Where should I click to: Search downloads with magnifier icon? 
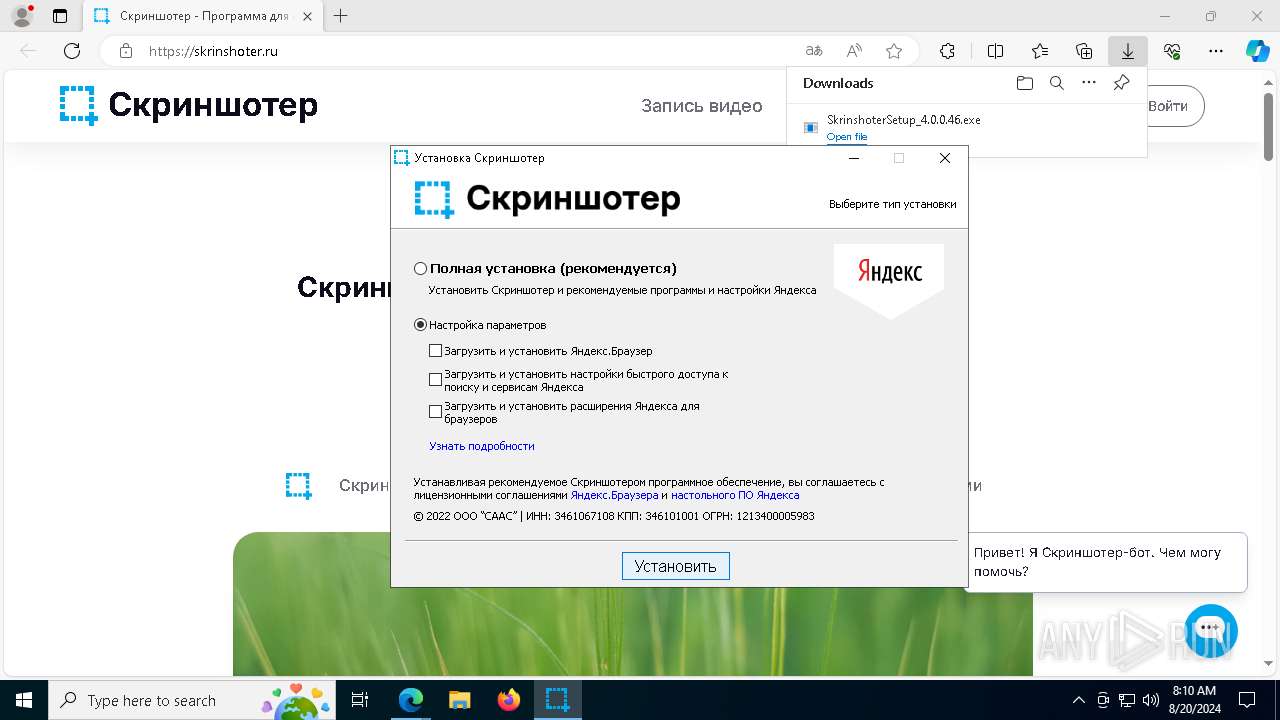coord(1057,83)
